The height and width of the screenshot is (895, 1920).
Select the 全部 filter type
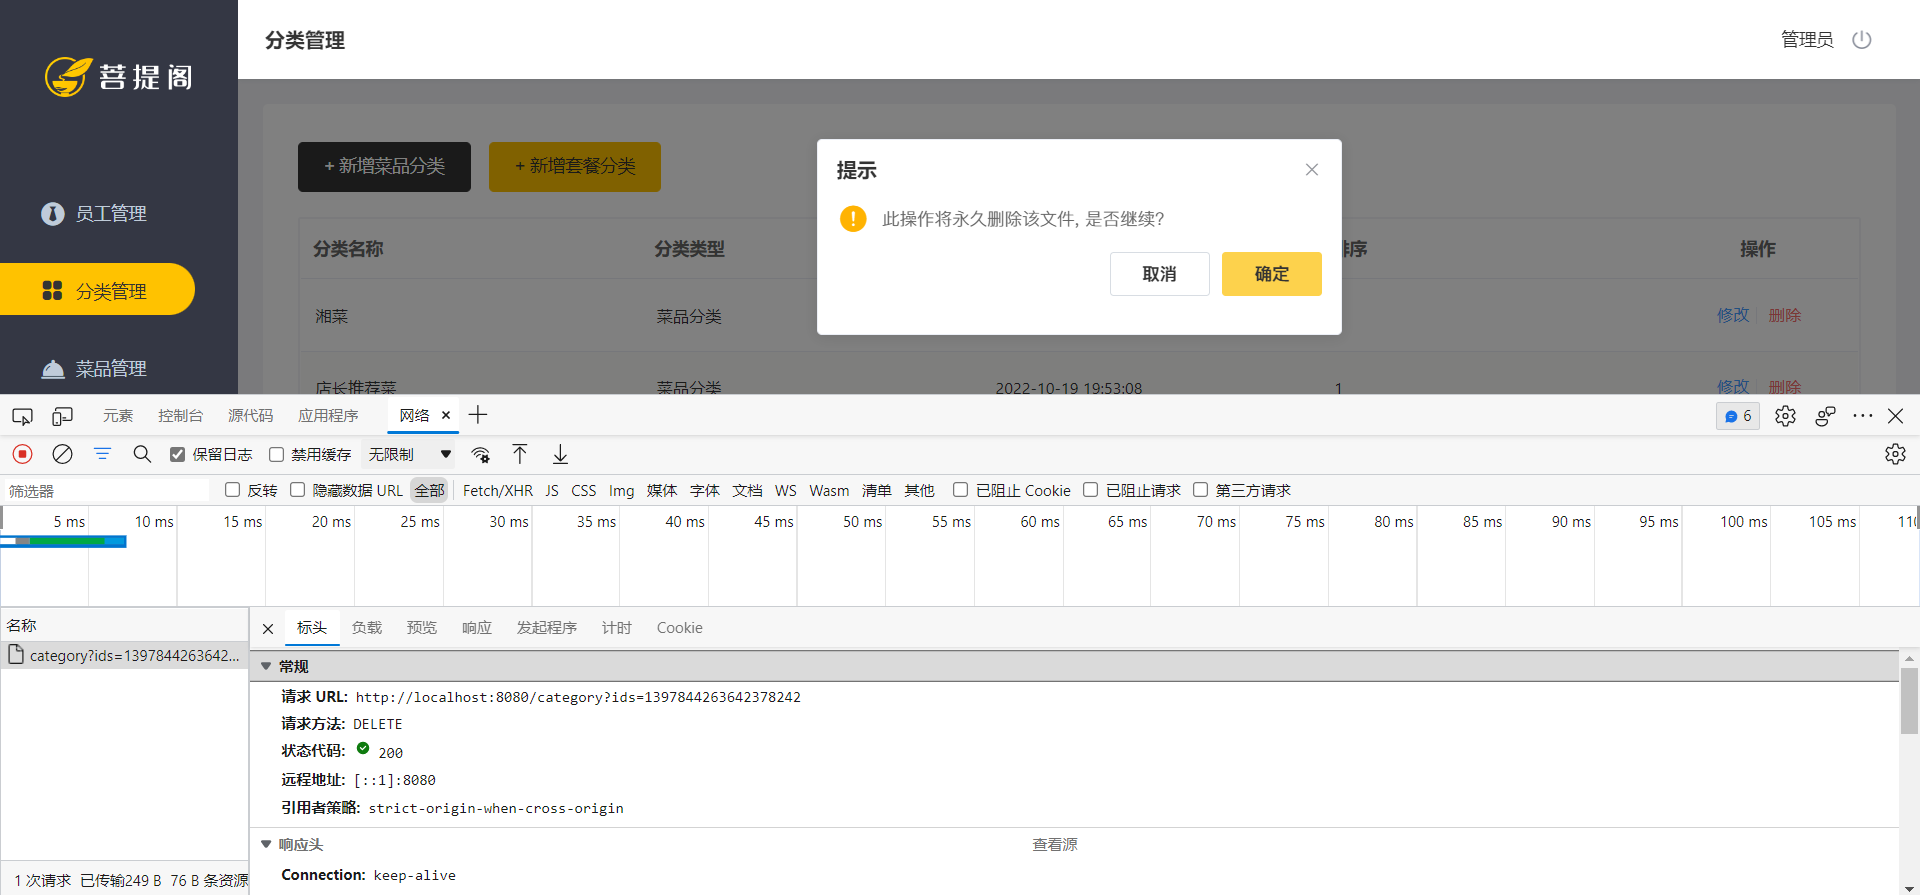tap(430, 490)
